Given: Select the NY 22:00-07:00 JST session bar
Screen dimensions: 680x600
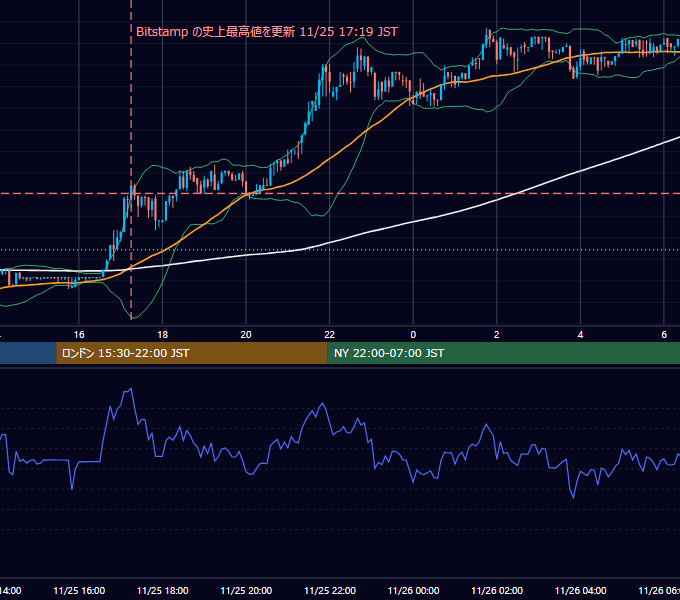Looking at the screenshot, I should click(503, 353).
